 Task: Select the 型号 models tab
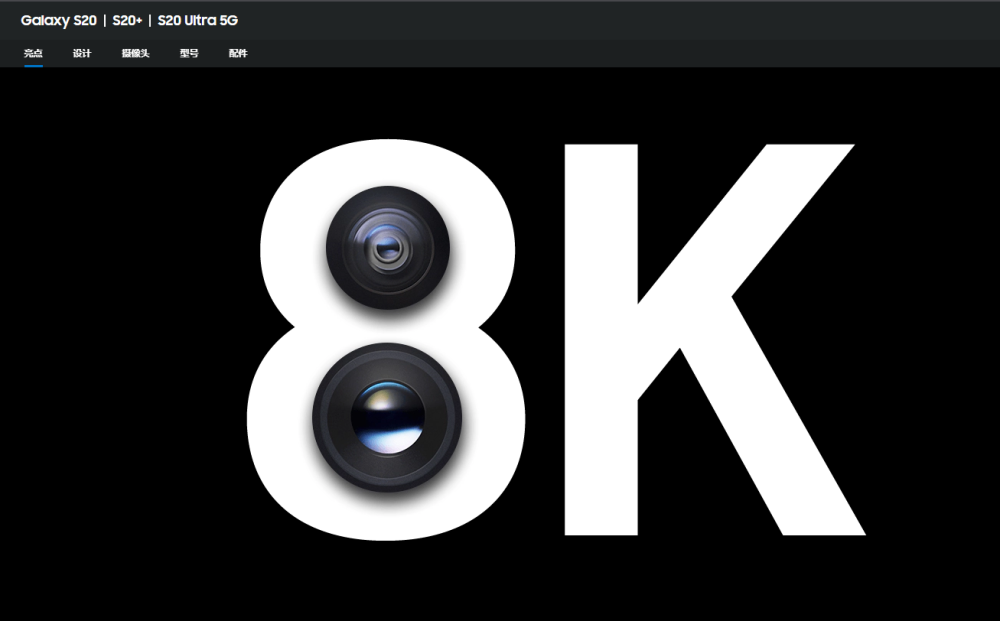pos(189,54)
